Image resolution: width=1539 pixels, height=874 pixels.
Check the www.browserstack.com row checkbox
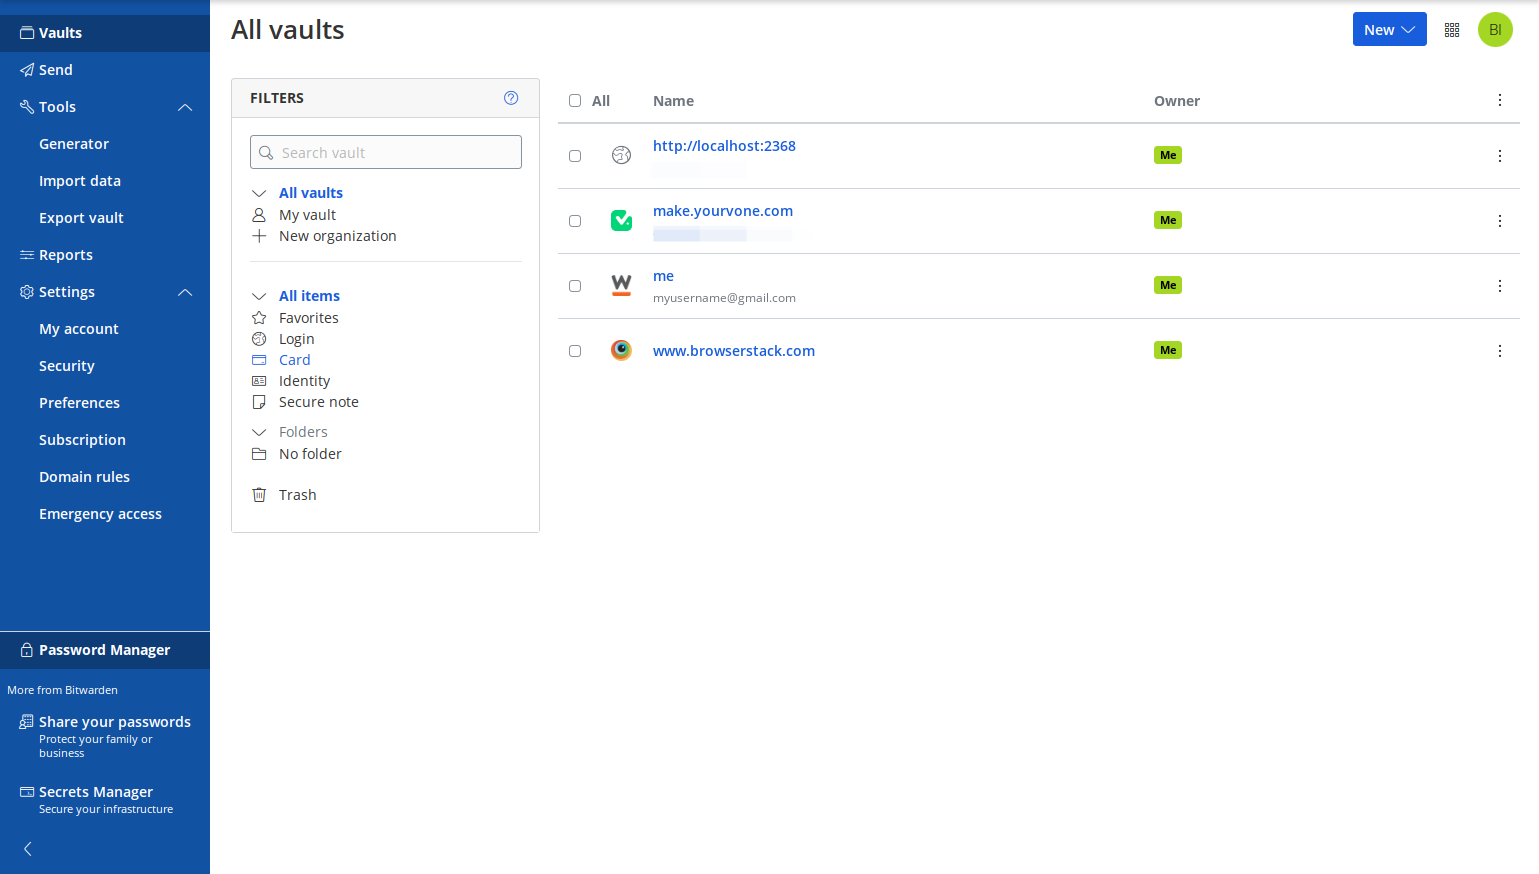pyautogui.click(x=575, y=351)
